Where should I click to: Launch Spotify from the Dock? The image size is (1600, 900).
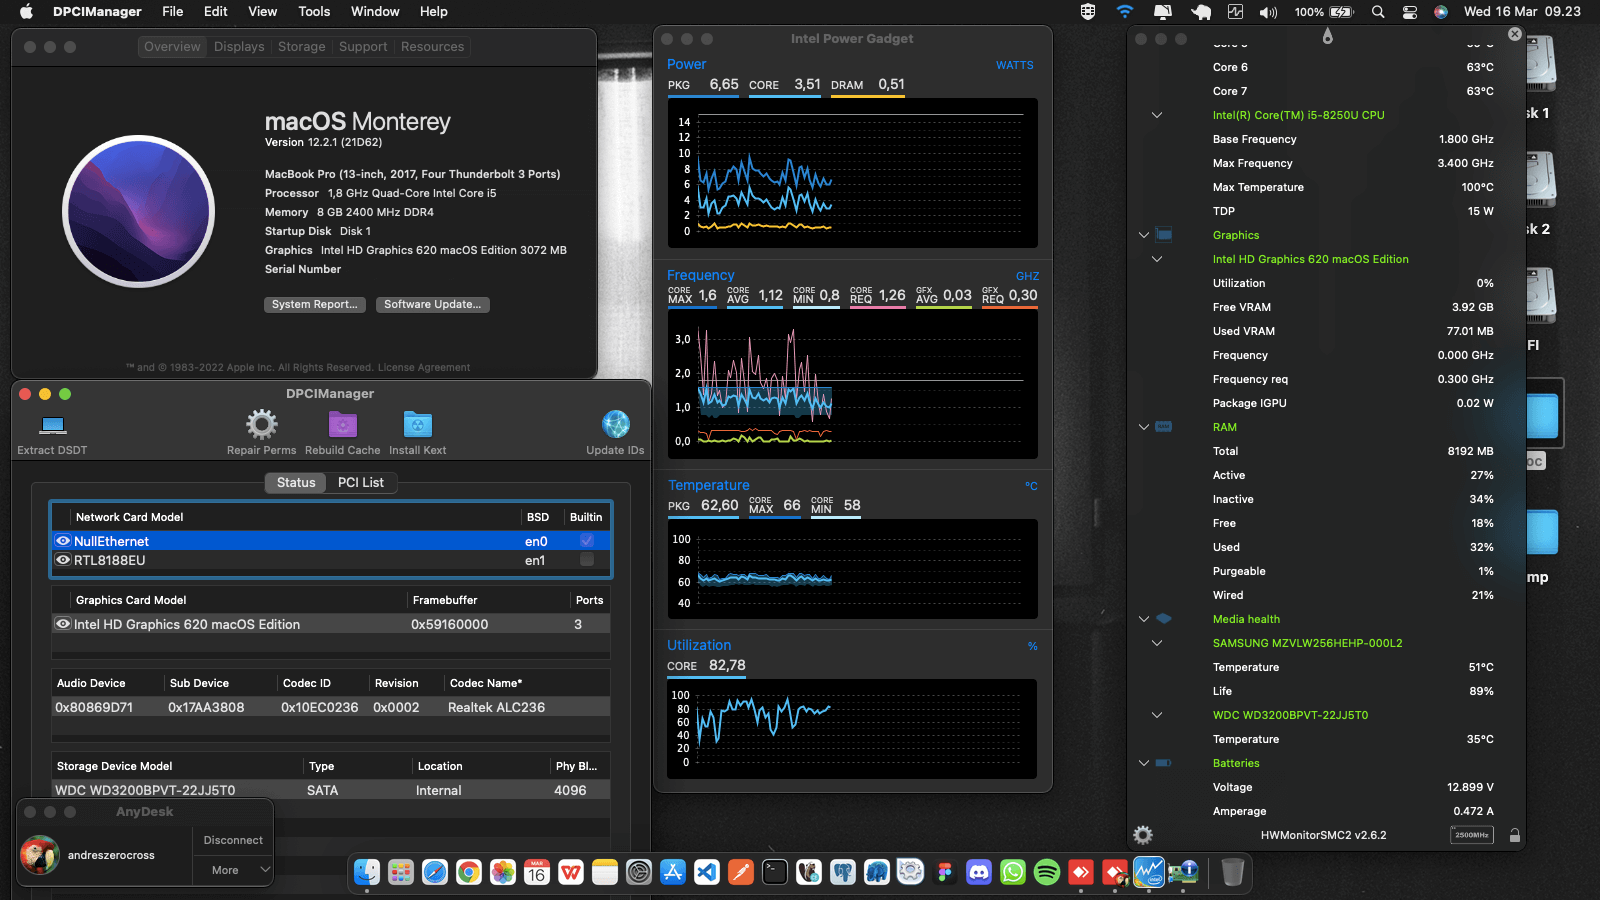1046,872
